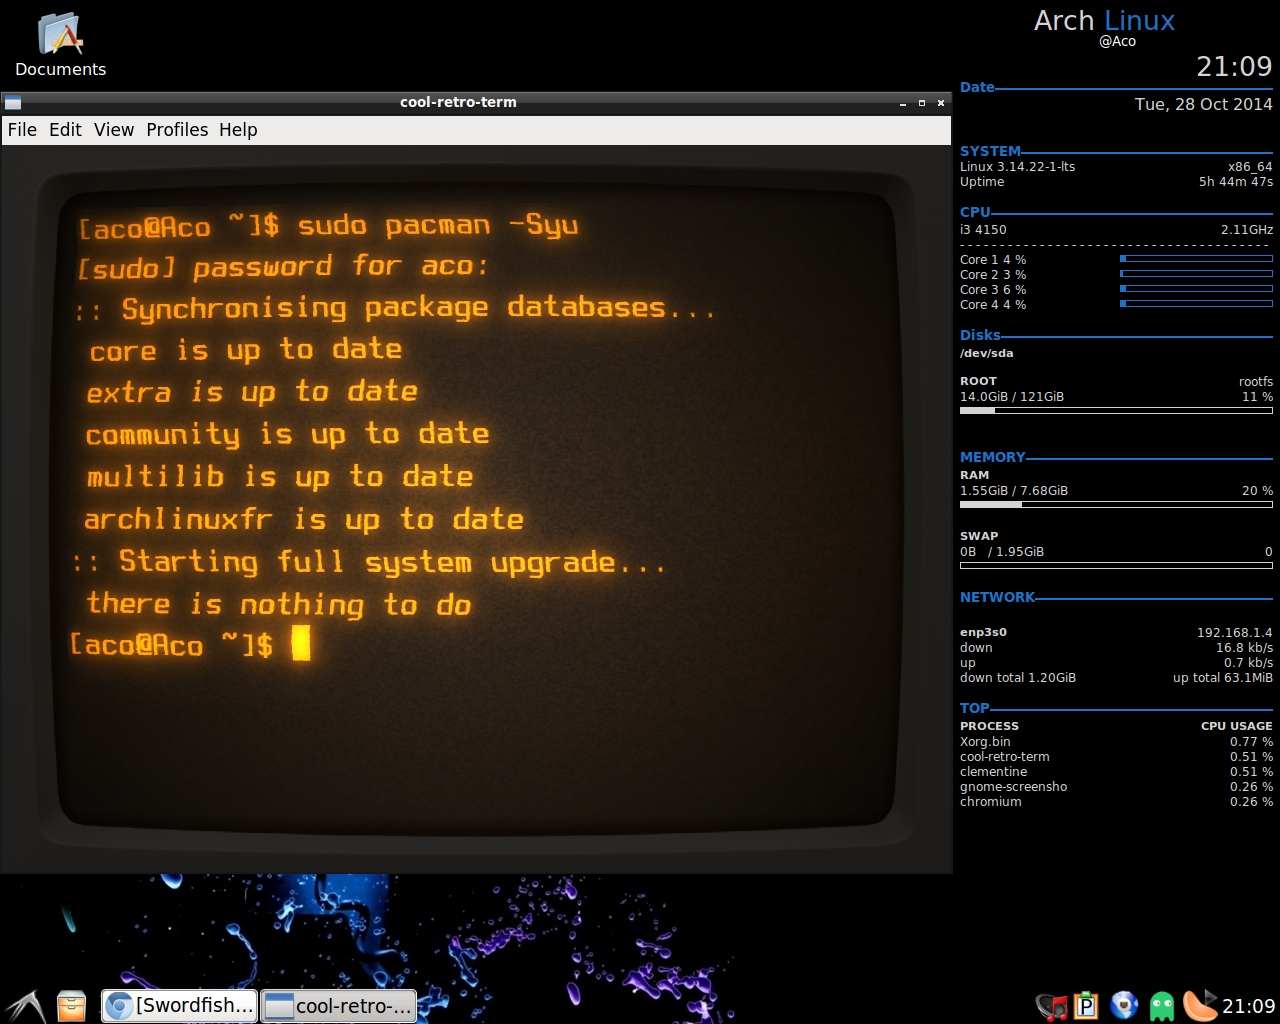Select the cool-retro-... taskbar button

(339, 1006)
